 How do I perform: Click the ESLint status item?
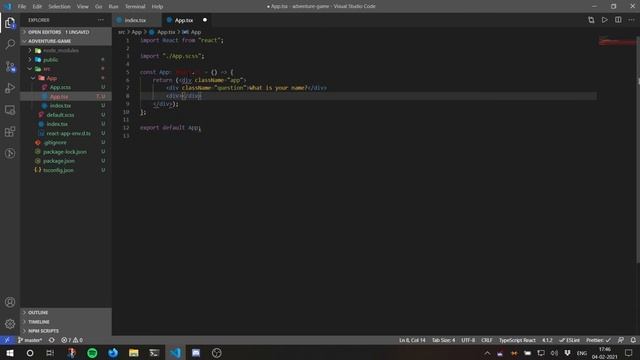tap(569, 340)
